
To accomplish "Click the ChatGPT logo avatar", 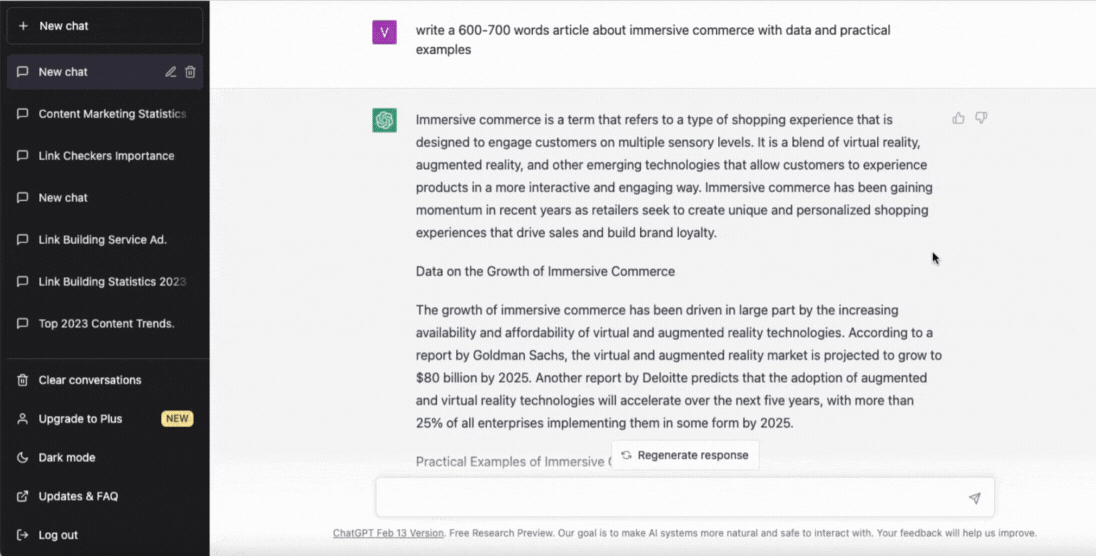I will click(384, 120).
